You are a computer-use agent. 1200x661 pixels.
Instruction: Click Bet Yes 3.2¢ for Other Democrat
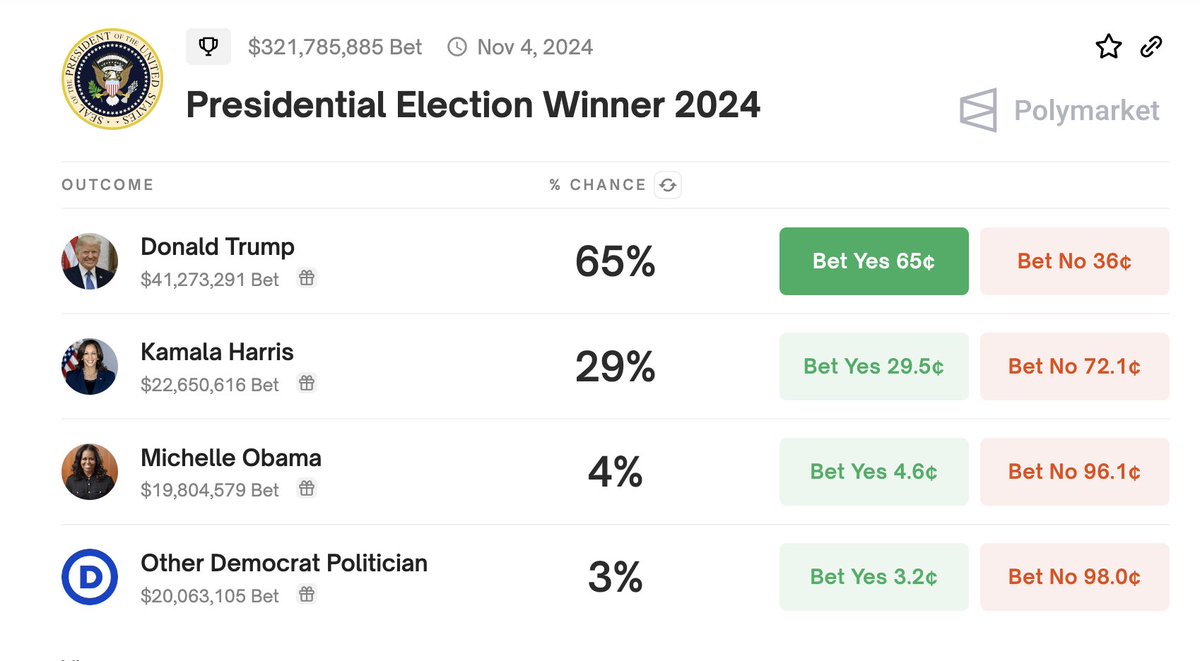[x=873, y=577]
